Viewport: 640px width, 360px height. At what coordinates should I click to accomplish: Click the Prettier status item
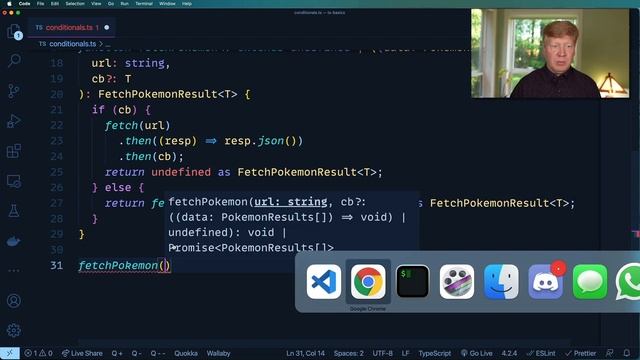click(581, 353)
